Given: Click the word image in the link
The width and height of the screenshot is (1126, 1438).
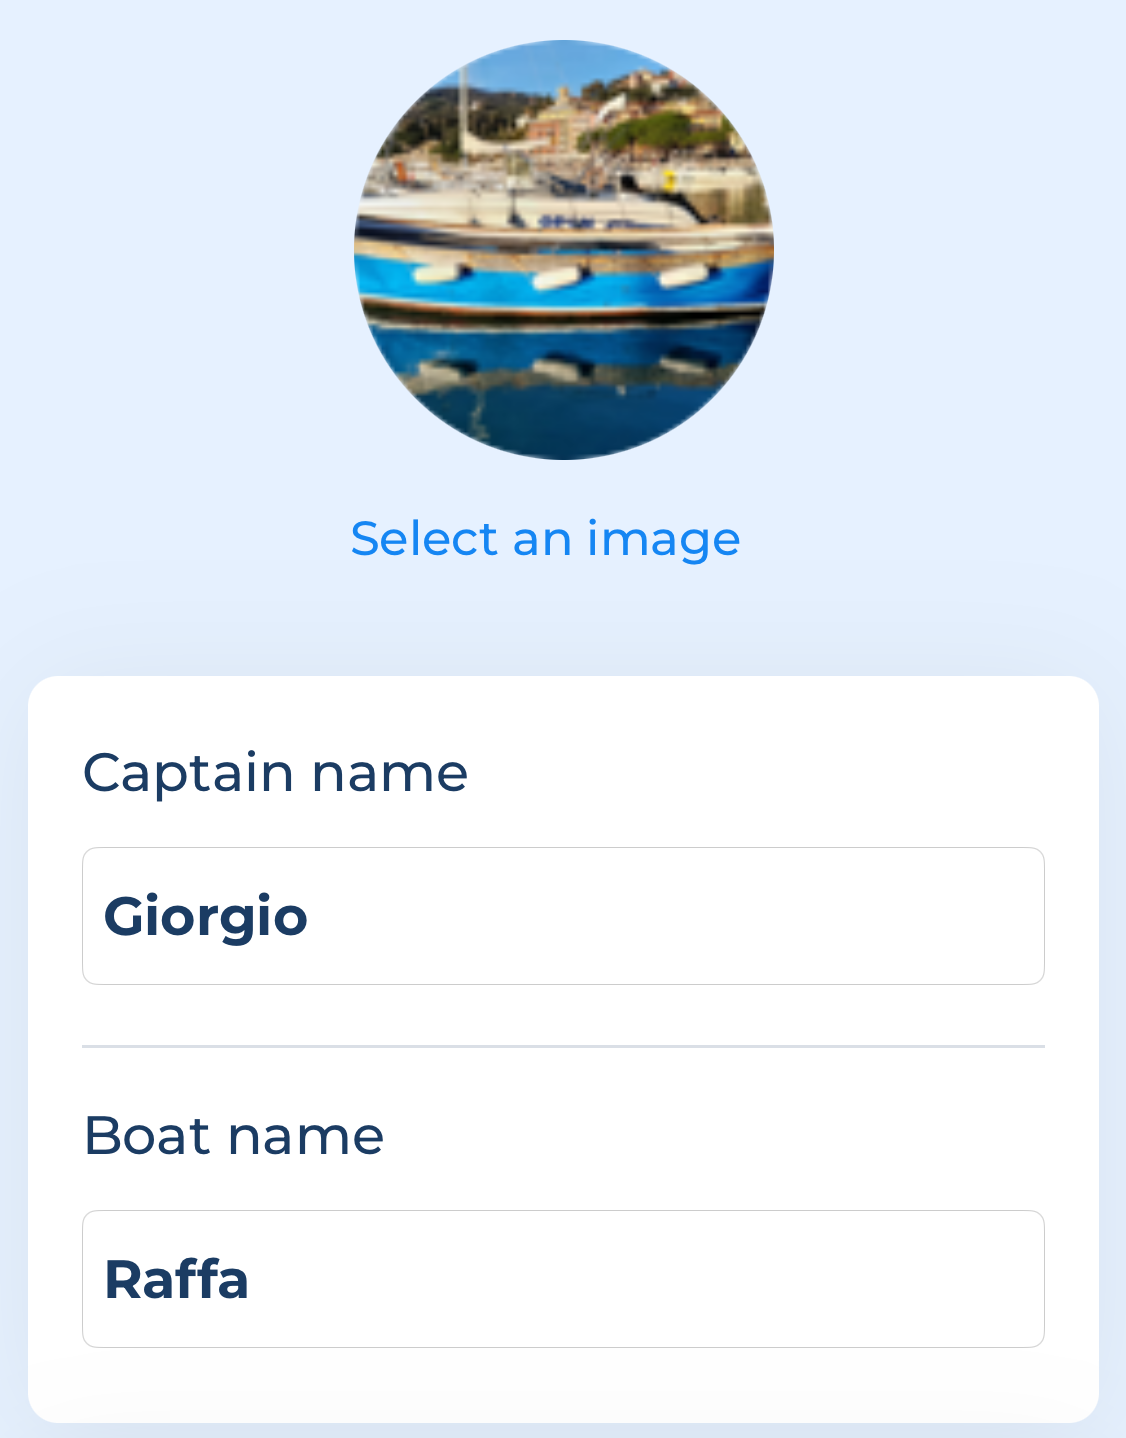Looking at the screenshot, I should (x=663, y=541).
